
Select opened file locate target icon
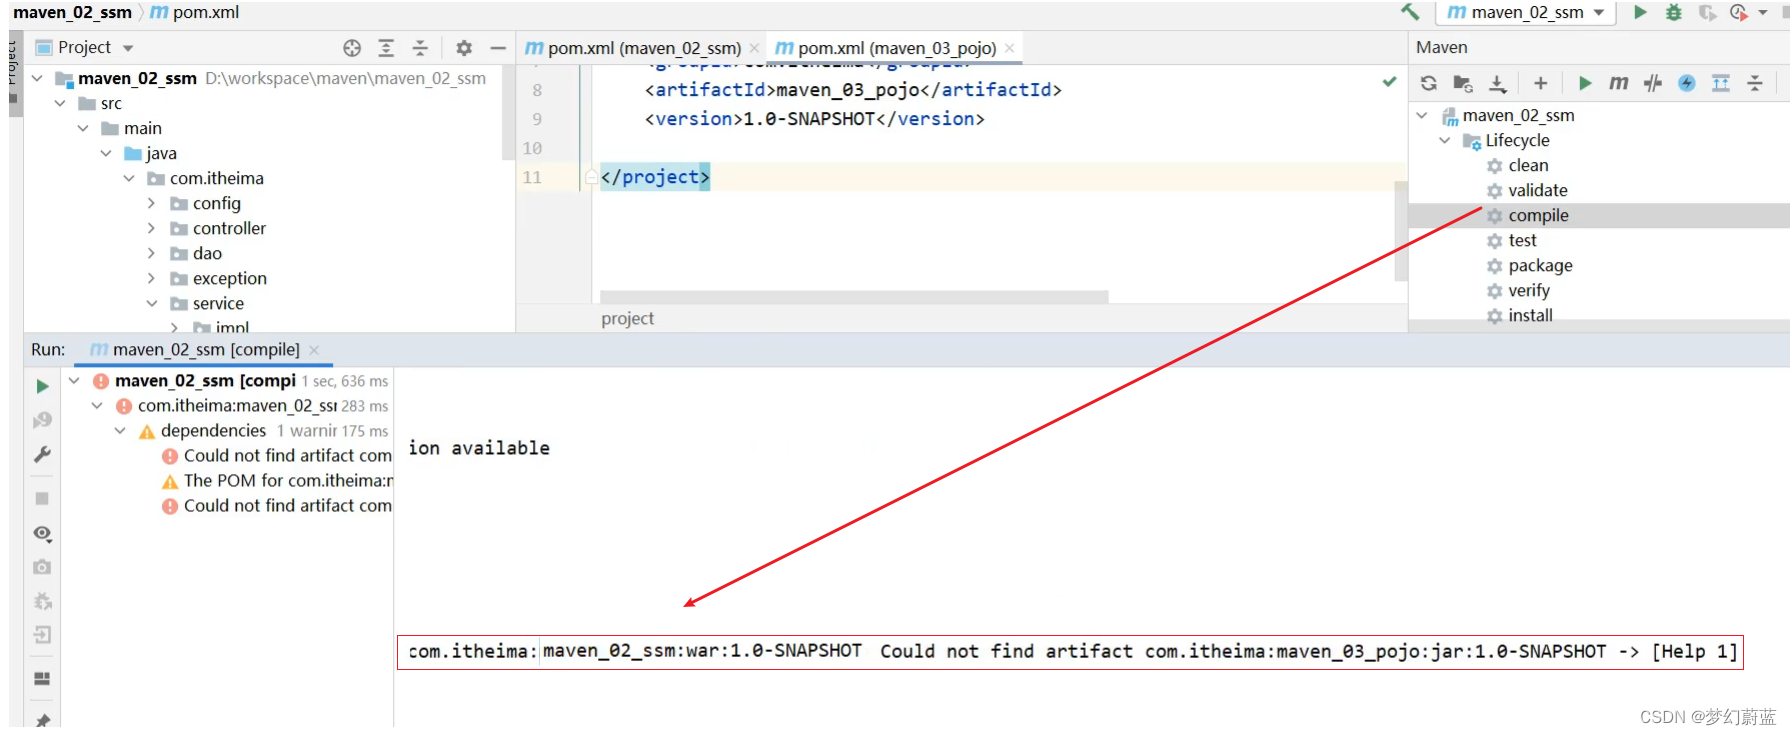[x=352, y=48]
